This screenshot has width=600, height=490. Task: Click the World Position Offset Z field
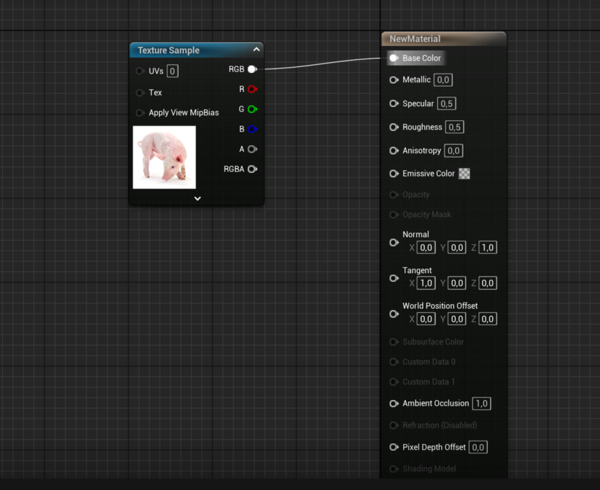488,319
